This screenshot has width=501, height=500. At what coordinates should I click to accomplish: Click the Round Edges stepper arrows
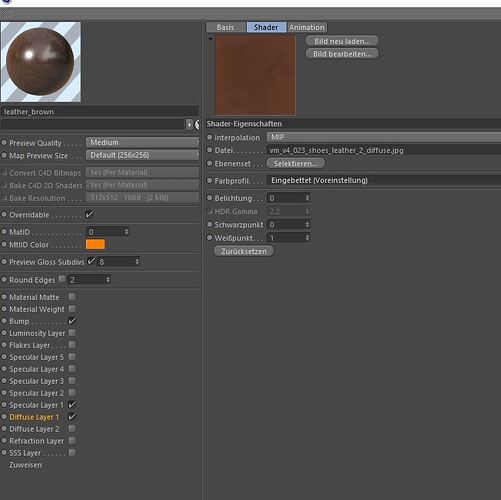(108, 280)
